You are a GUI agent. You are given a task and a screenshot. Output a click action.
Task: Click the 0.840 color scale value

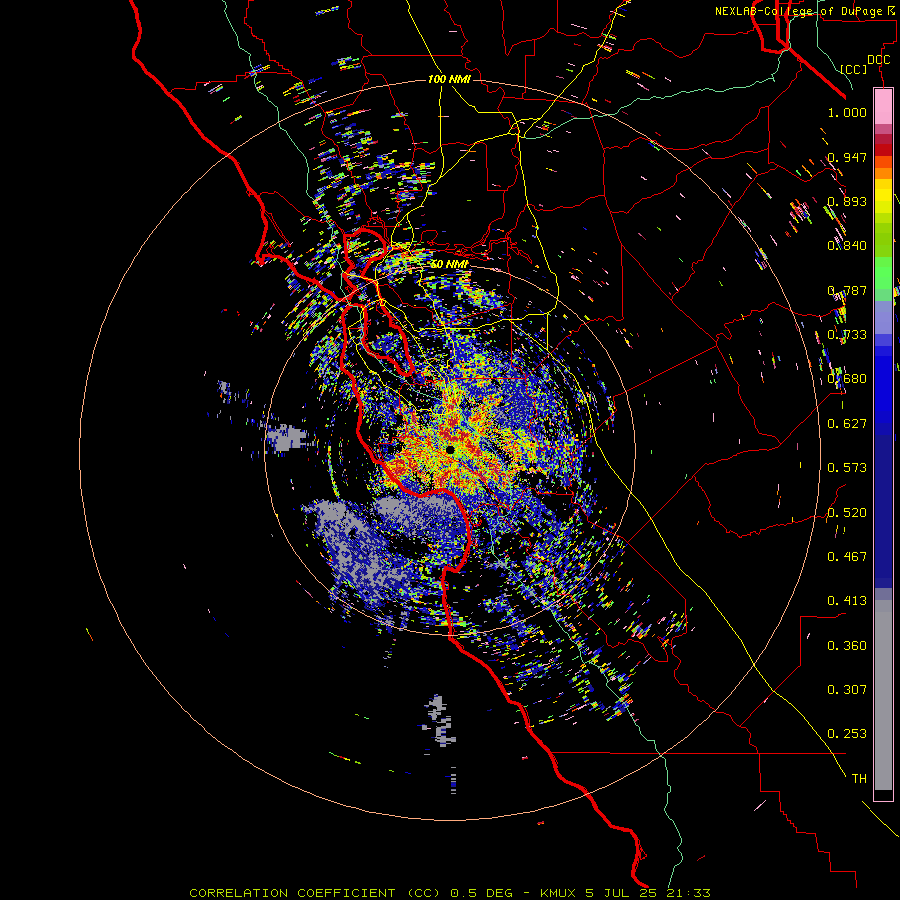tap(847, 246)
